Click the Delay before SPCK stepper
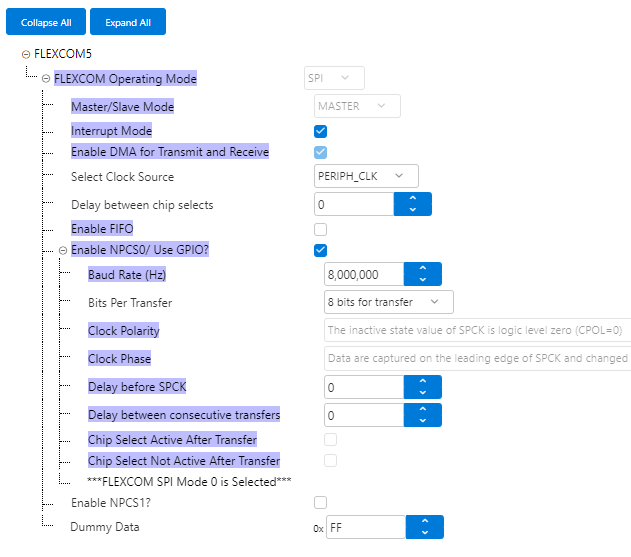The width and height of the screenshot is (631, 557). click(422, 387)
